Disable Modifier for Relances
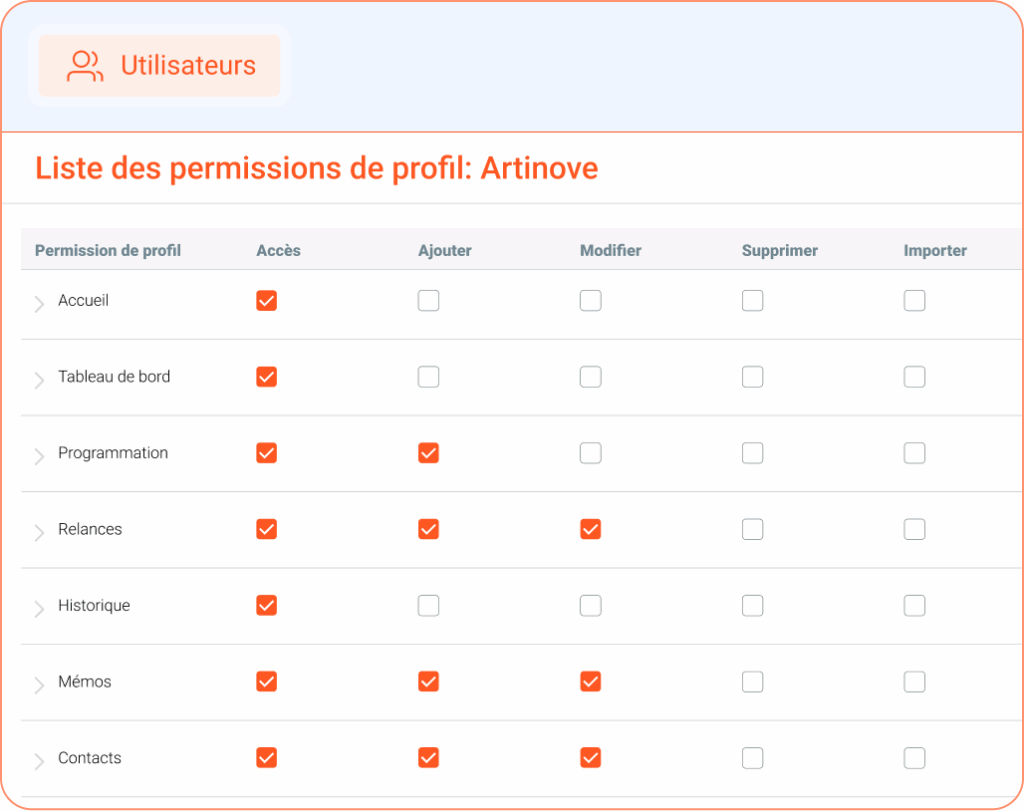 click(x=590, y=529)
